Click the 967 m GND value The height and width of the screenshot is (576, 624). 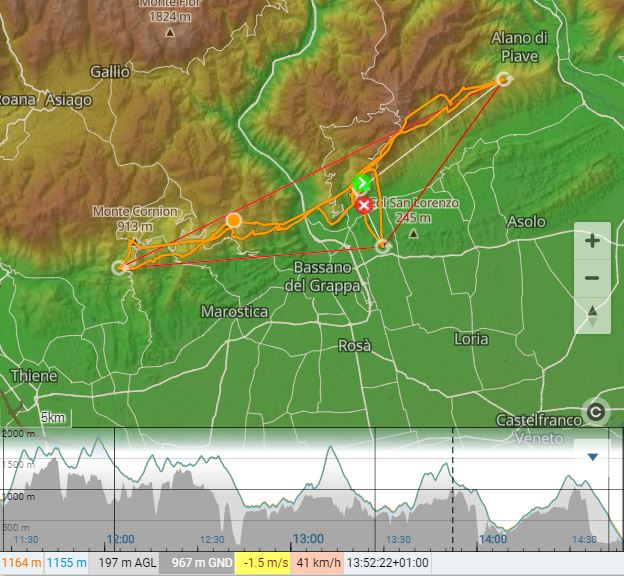click(197, 563)
